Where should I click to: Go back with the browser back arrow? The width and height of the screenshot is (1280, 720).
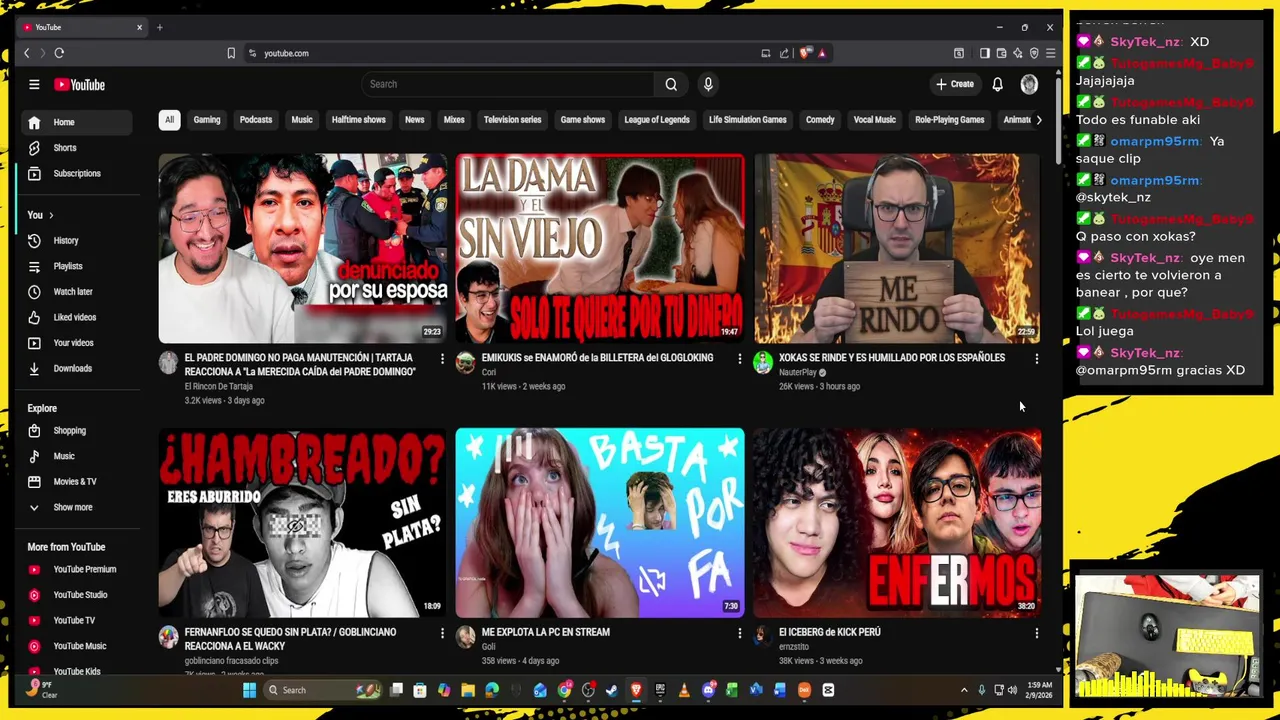click(27, 53)
